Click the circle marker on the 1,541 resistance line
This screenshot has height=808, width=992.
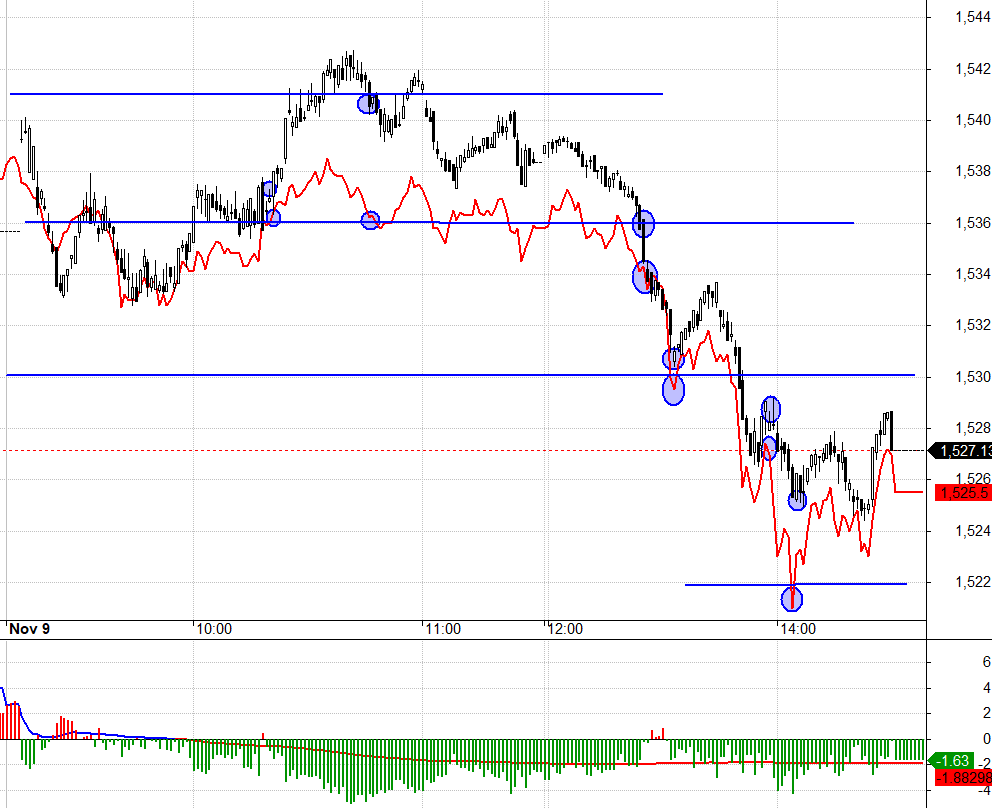click(x=368, y=104)
